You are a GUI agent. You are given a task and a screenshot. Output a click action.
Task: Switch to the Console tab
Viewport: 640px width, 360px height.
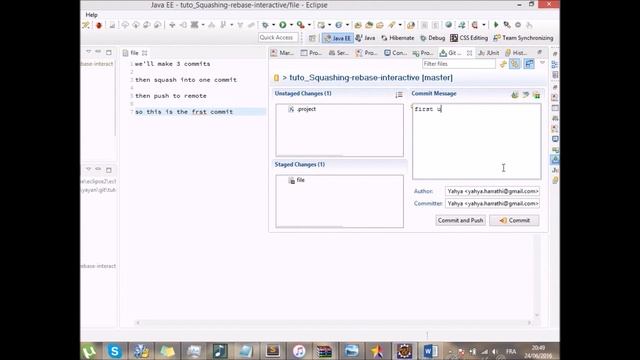pyautogui.click(x=396, y=53)
